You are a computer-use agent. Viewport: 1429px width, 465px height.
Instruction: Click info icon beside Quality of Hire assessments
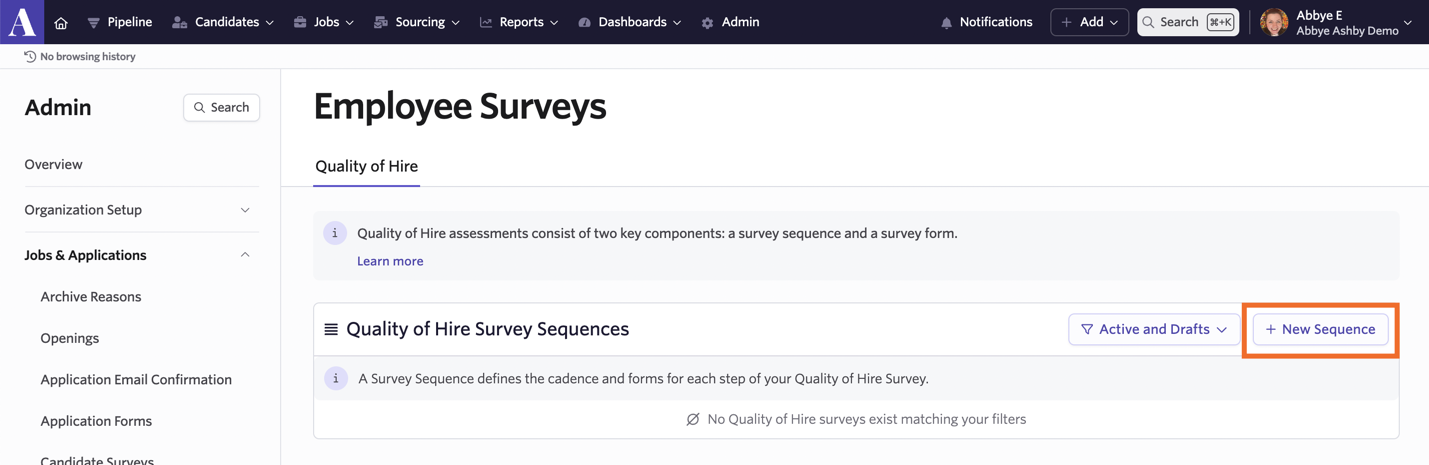(x=335, y=233)
